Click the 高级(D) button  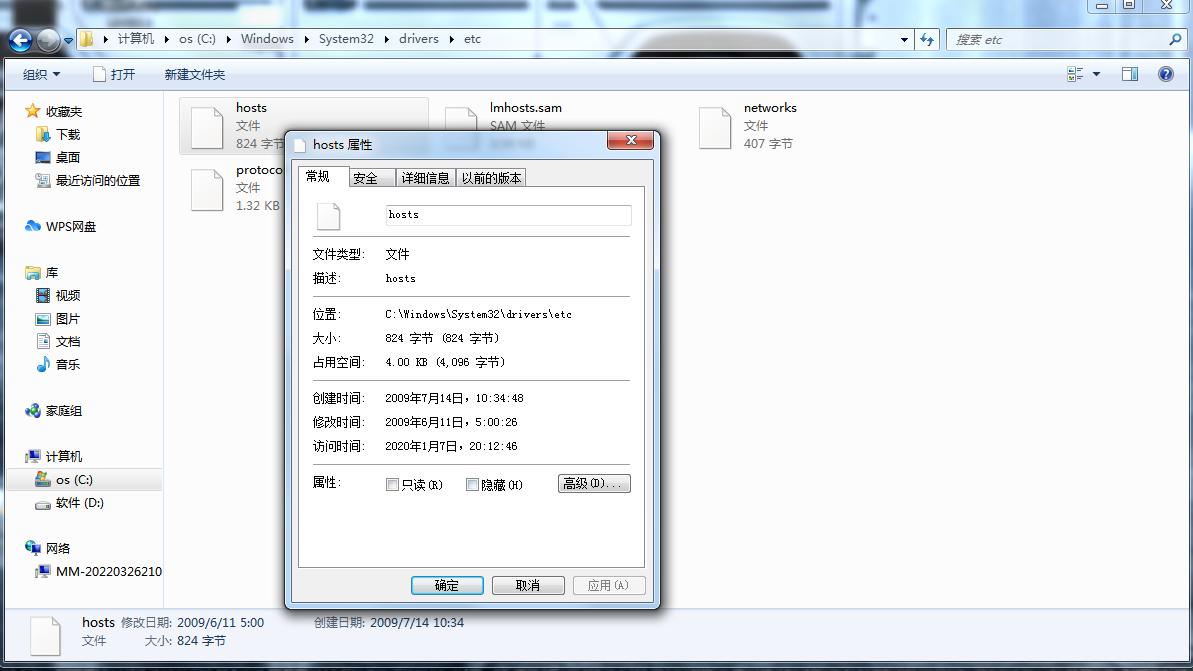point(593,484)
